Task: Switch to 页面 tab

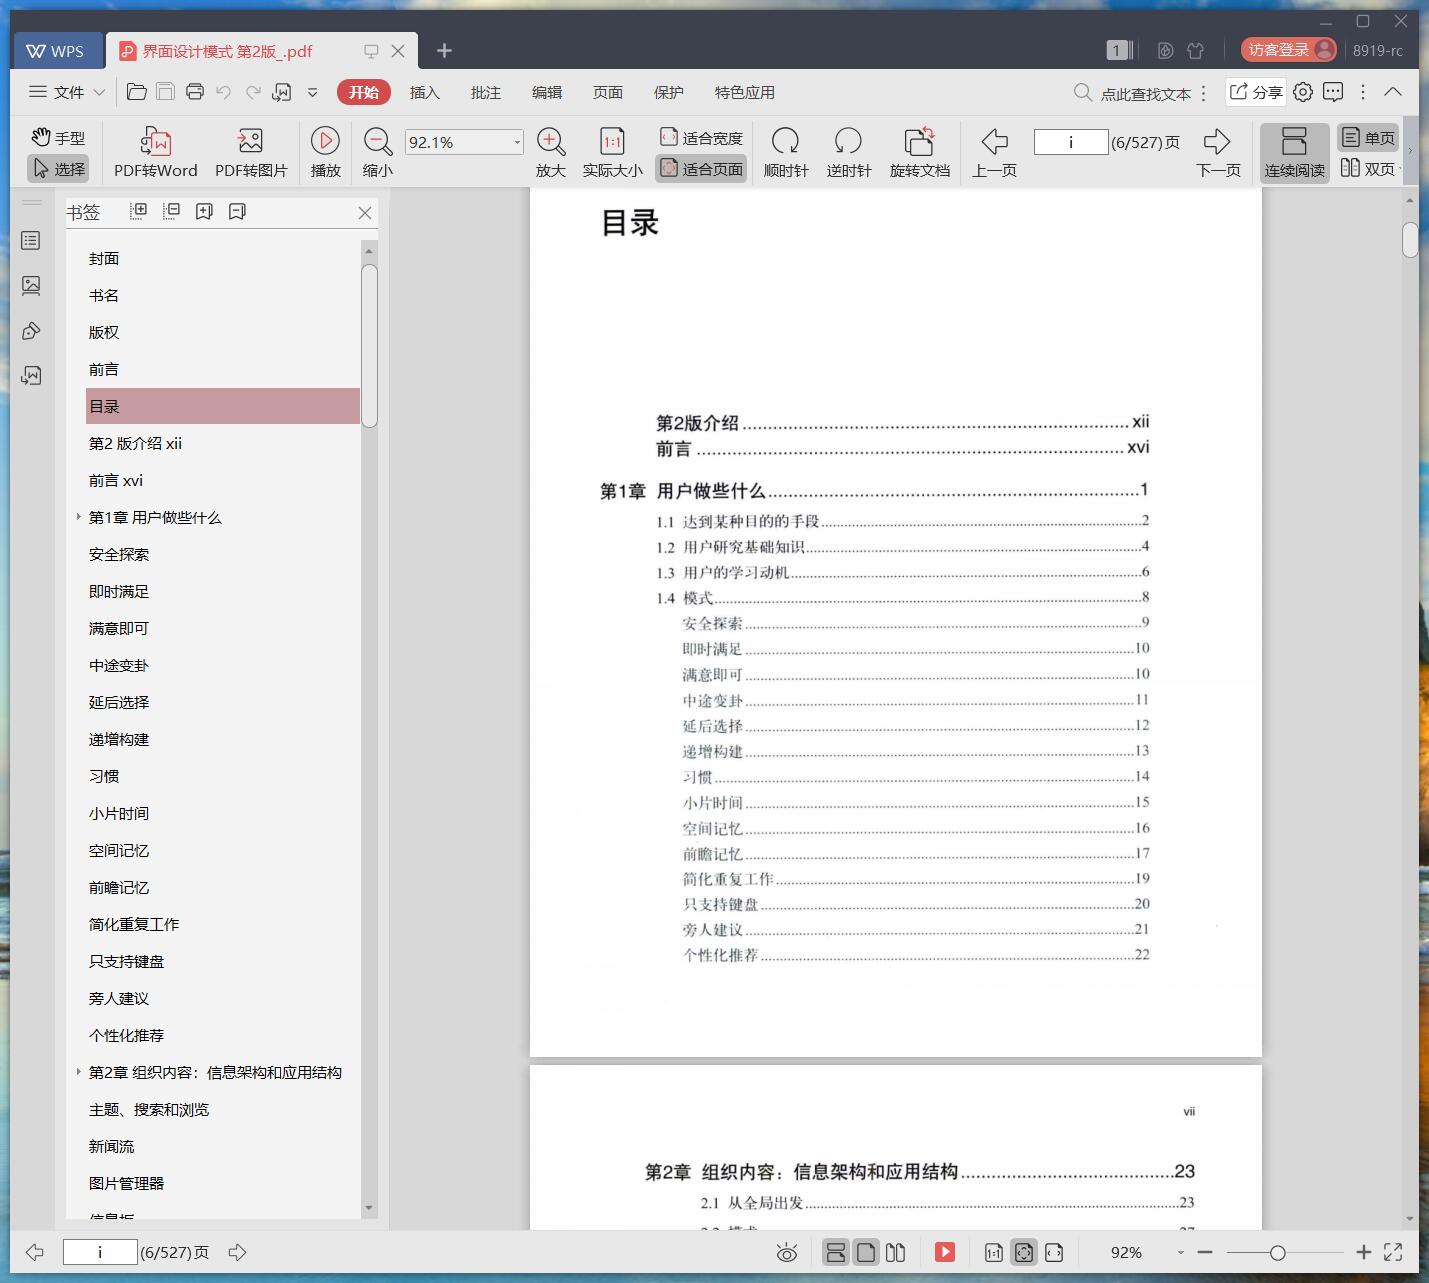Action: [x=607, y=92]
